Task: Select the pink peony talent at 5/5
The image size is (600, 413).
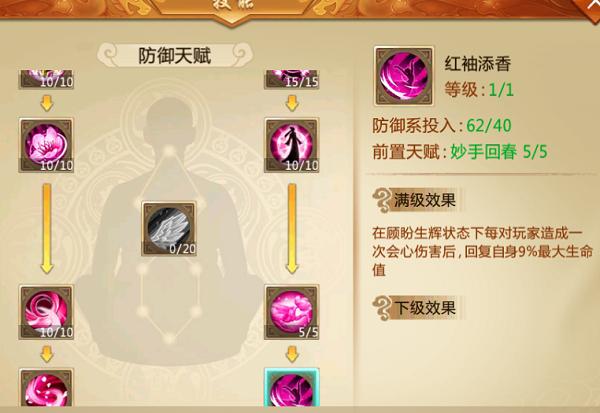Action: (x=292, y=312)
